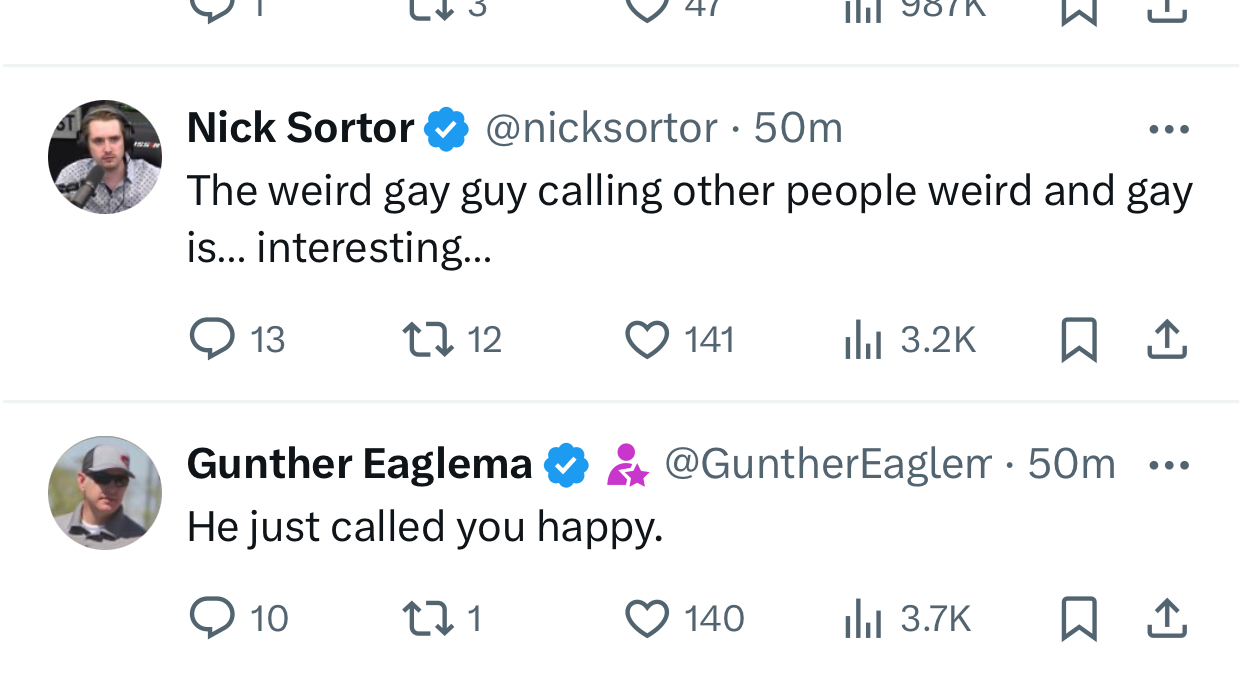Share Gunther Eagleman's tweet
This screenshot has width=1242, height=679.
tap(1167, 619)
